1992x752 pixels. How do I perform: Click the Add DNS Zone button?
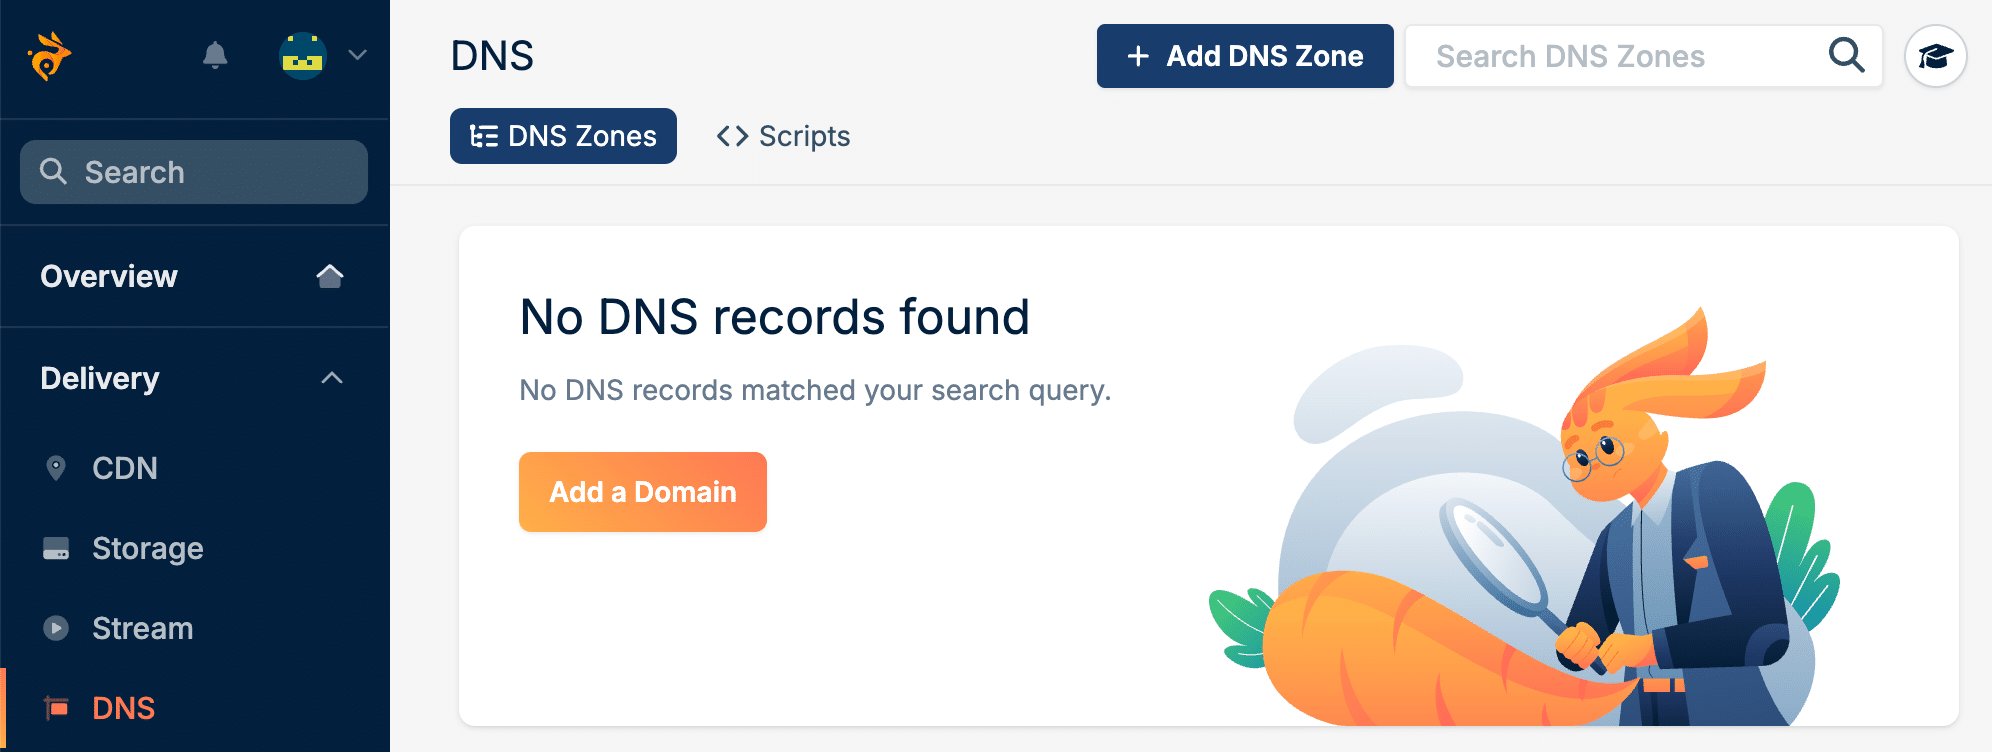[1244, 56]
